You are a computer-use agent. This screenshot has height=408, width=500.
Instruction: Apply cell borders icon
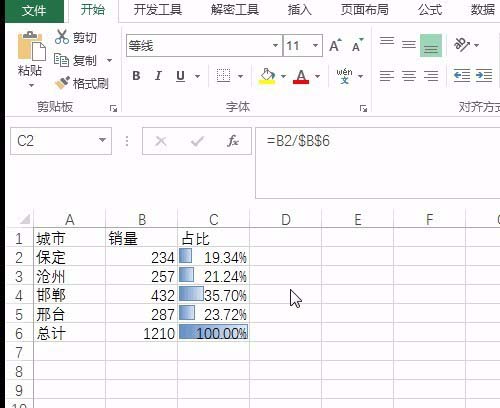223,76
